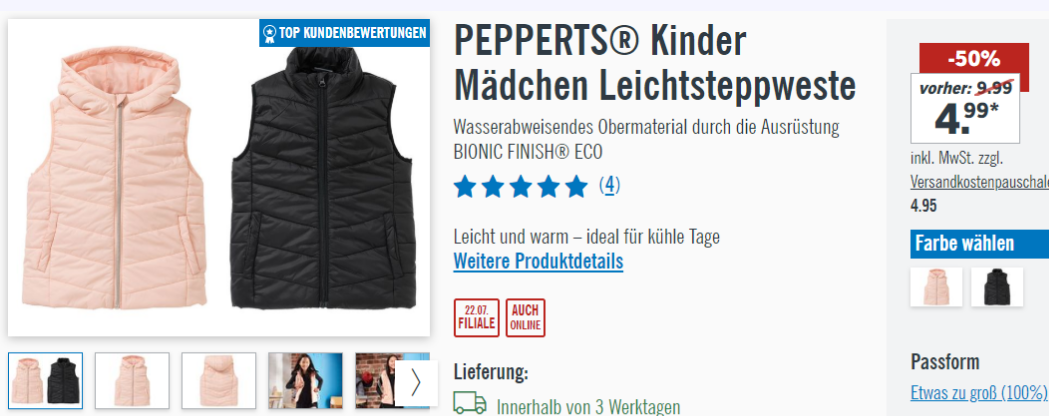Open the (4) reviews count link
This screenshot has height=416, width=1049.
[609, 185]
